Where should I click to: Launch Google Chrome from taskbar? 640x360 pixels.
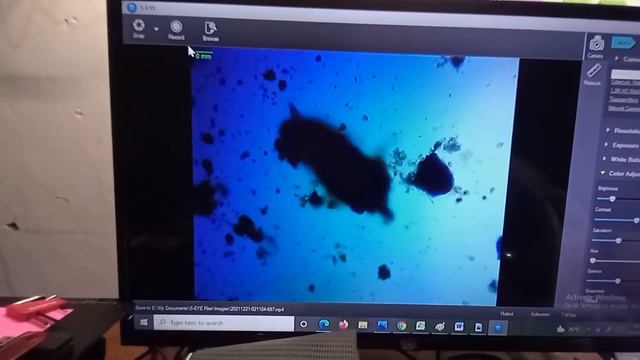[x=401, y=325]
